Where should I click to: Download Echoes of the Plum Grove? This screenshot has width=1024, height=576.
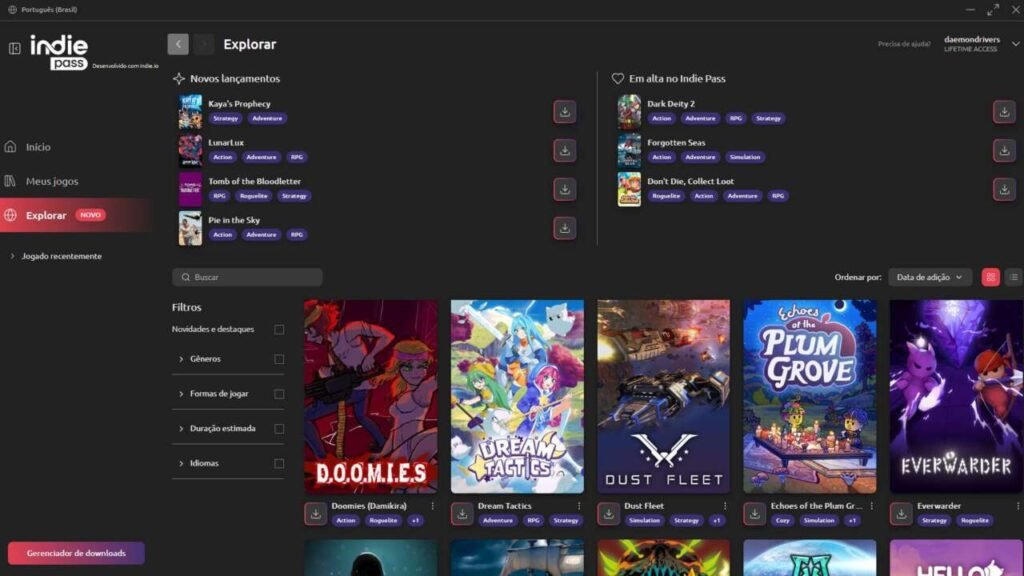coord(754,513)
